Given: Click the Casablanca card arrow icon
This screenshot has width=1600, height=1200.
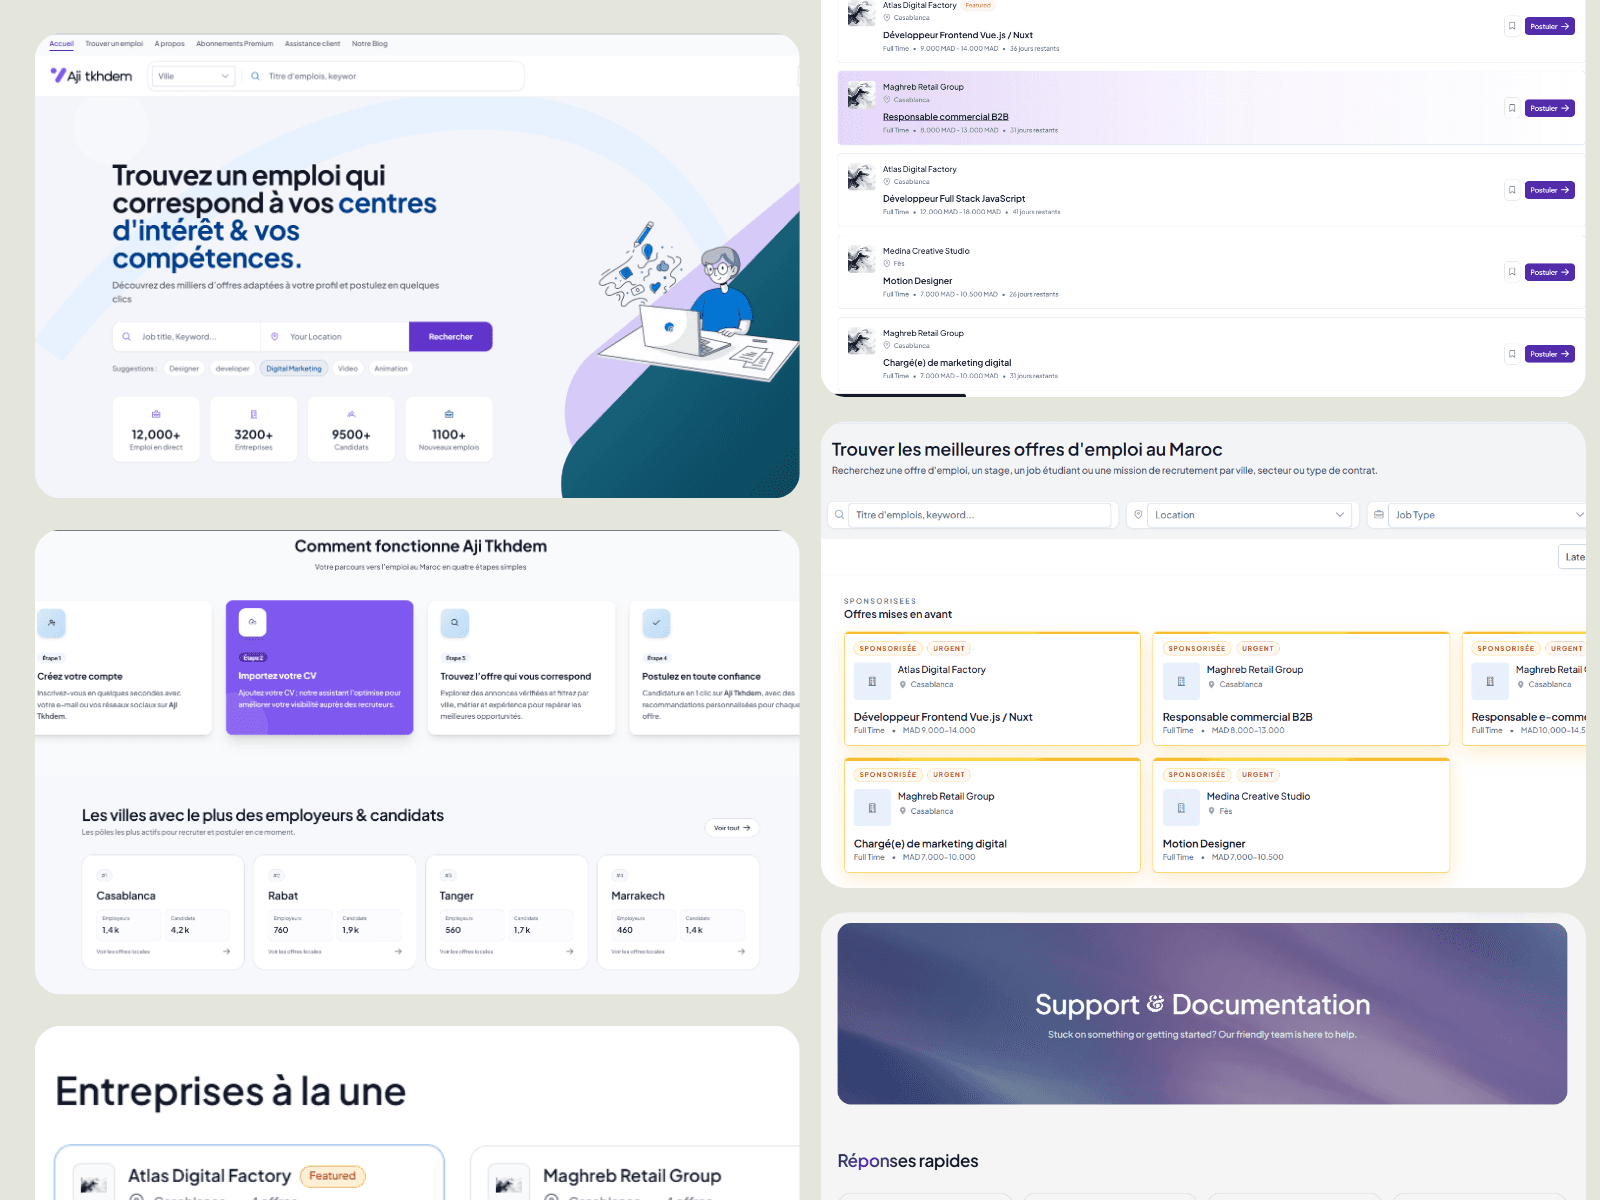Looking at the screenshot, I should tap(227, 952).
